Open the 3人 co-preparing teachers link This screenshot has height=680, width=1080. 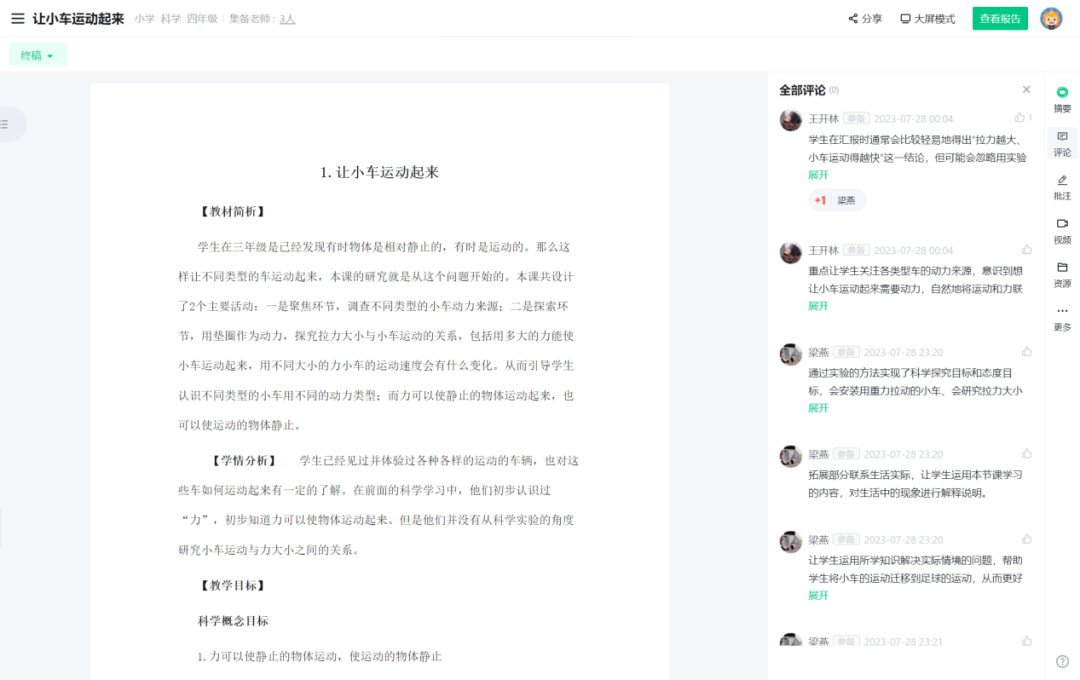click(287, 19)
